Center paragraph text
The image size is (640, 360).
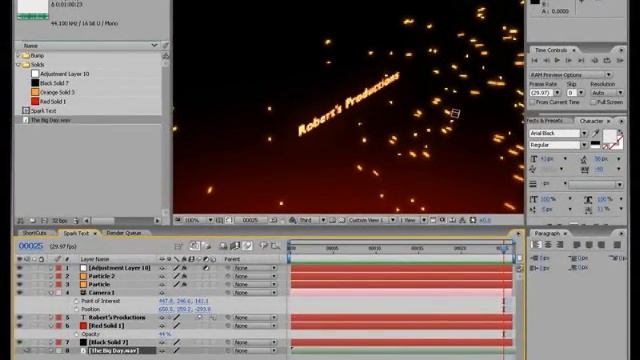[x=548, y=245]
